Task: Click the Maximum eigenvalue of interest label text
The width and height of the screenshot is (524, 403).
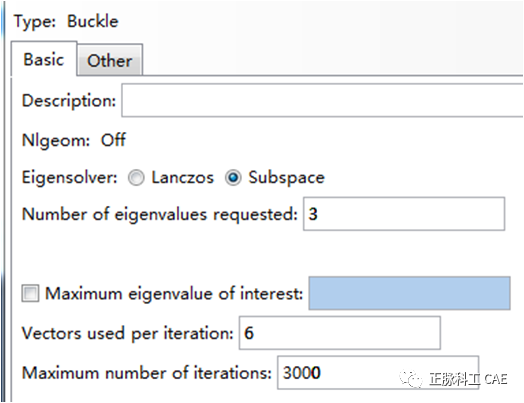Action: [x=174, y=293]
